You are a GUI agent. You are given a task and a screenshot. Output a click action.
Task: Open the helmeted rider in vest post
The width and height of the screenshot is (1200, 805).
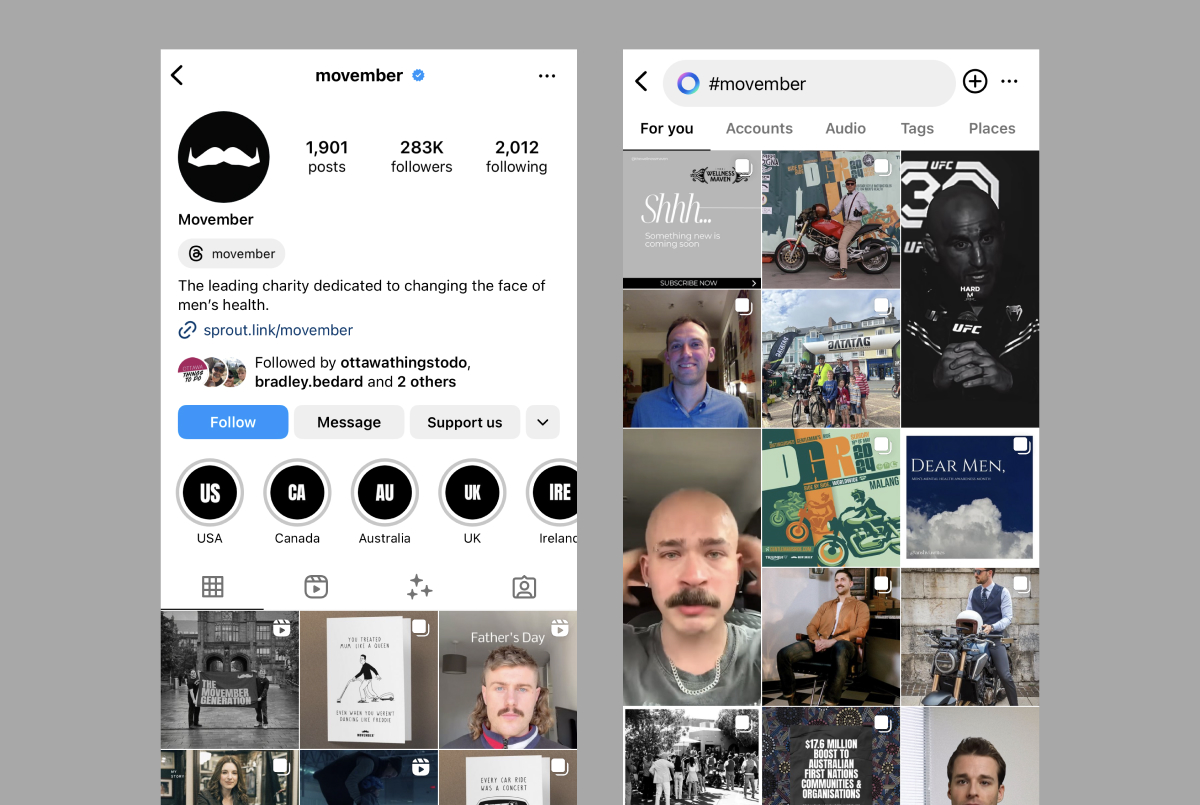pyautogui.click(x=970, y=637)
